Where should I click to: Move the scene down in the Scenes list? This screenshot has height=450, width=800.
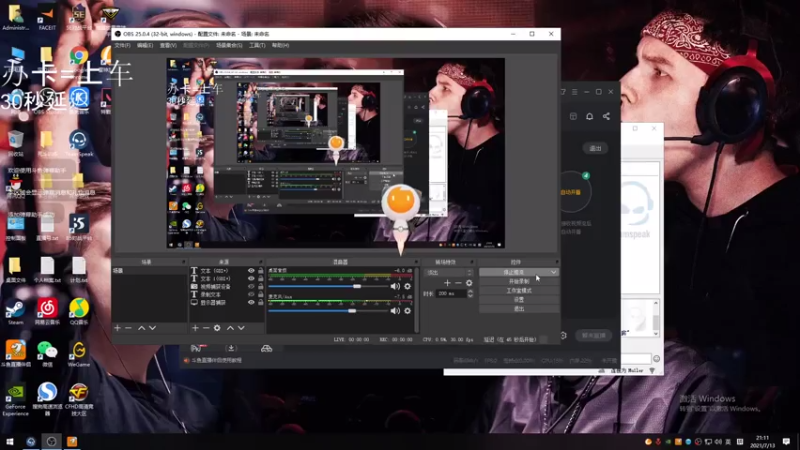tap(152, 328)
